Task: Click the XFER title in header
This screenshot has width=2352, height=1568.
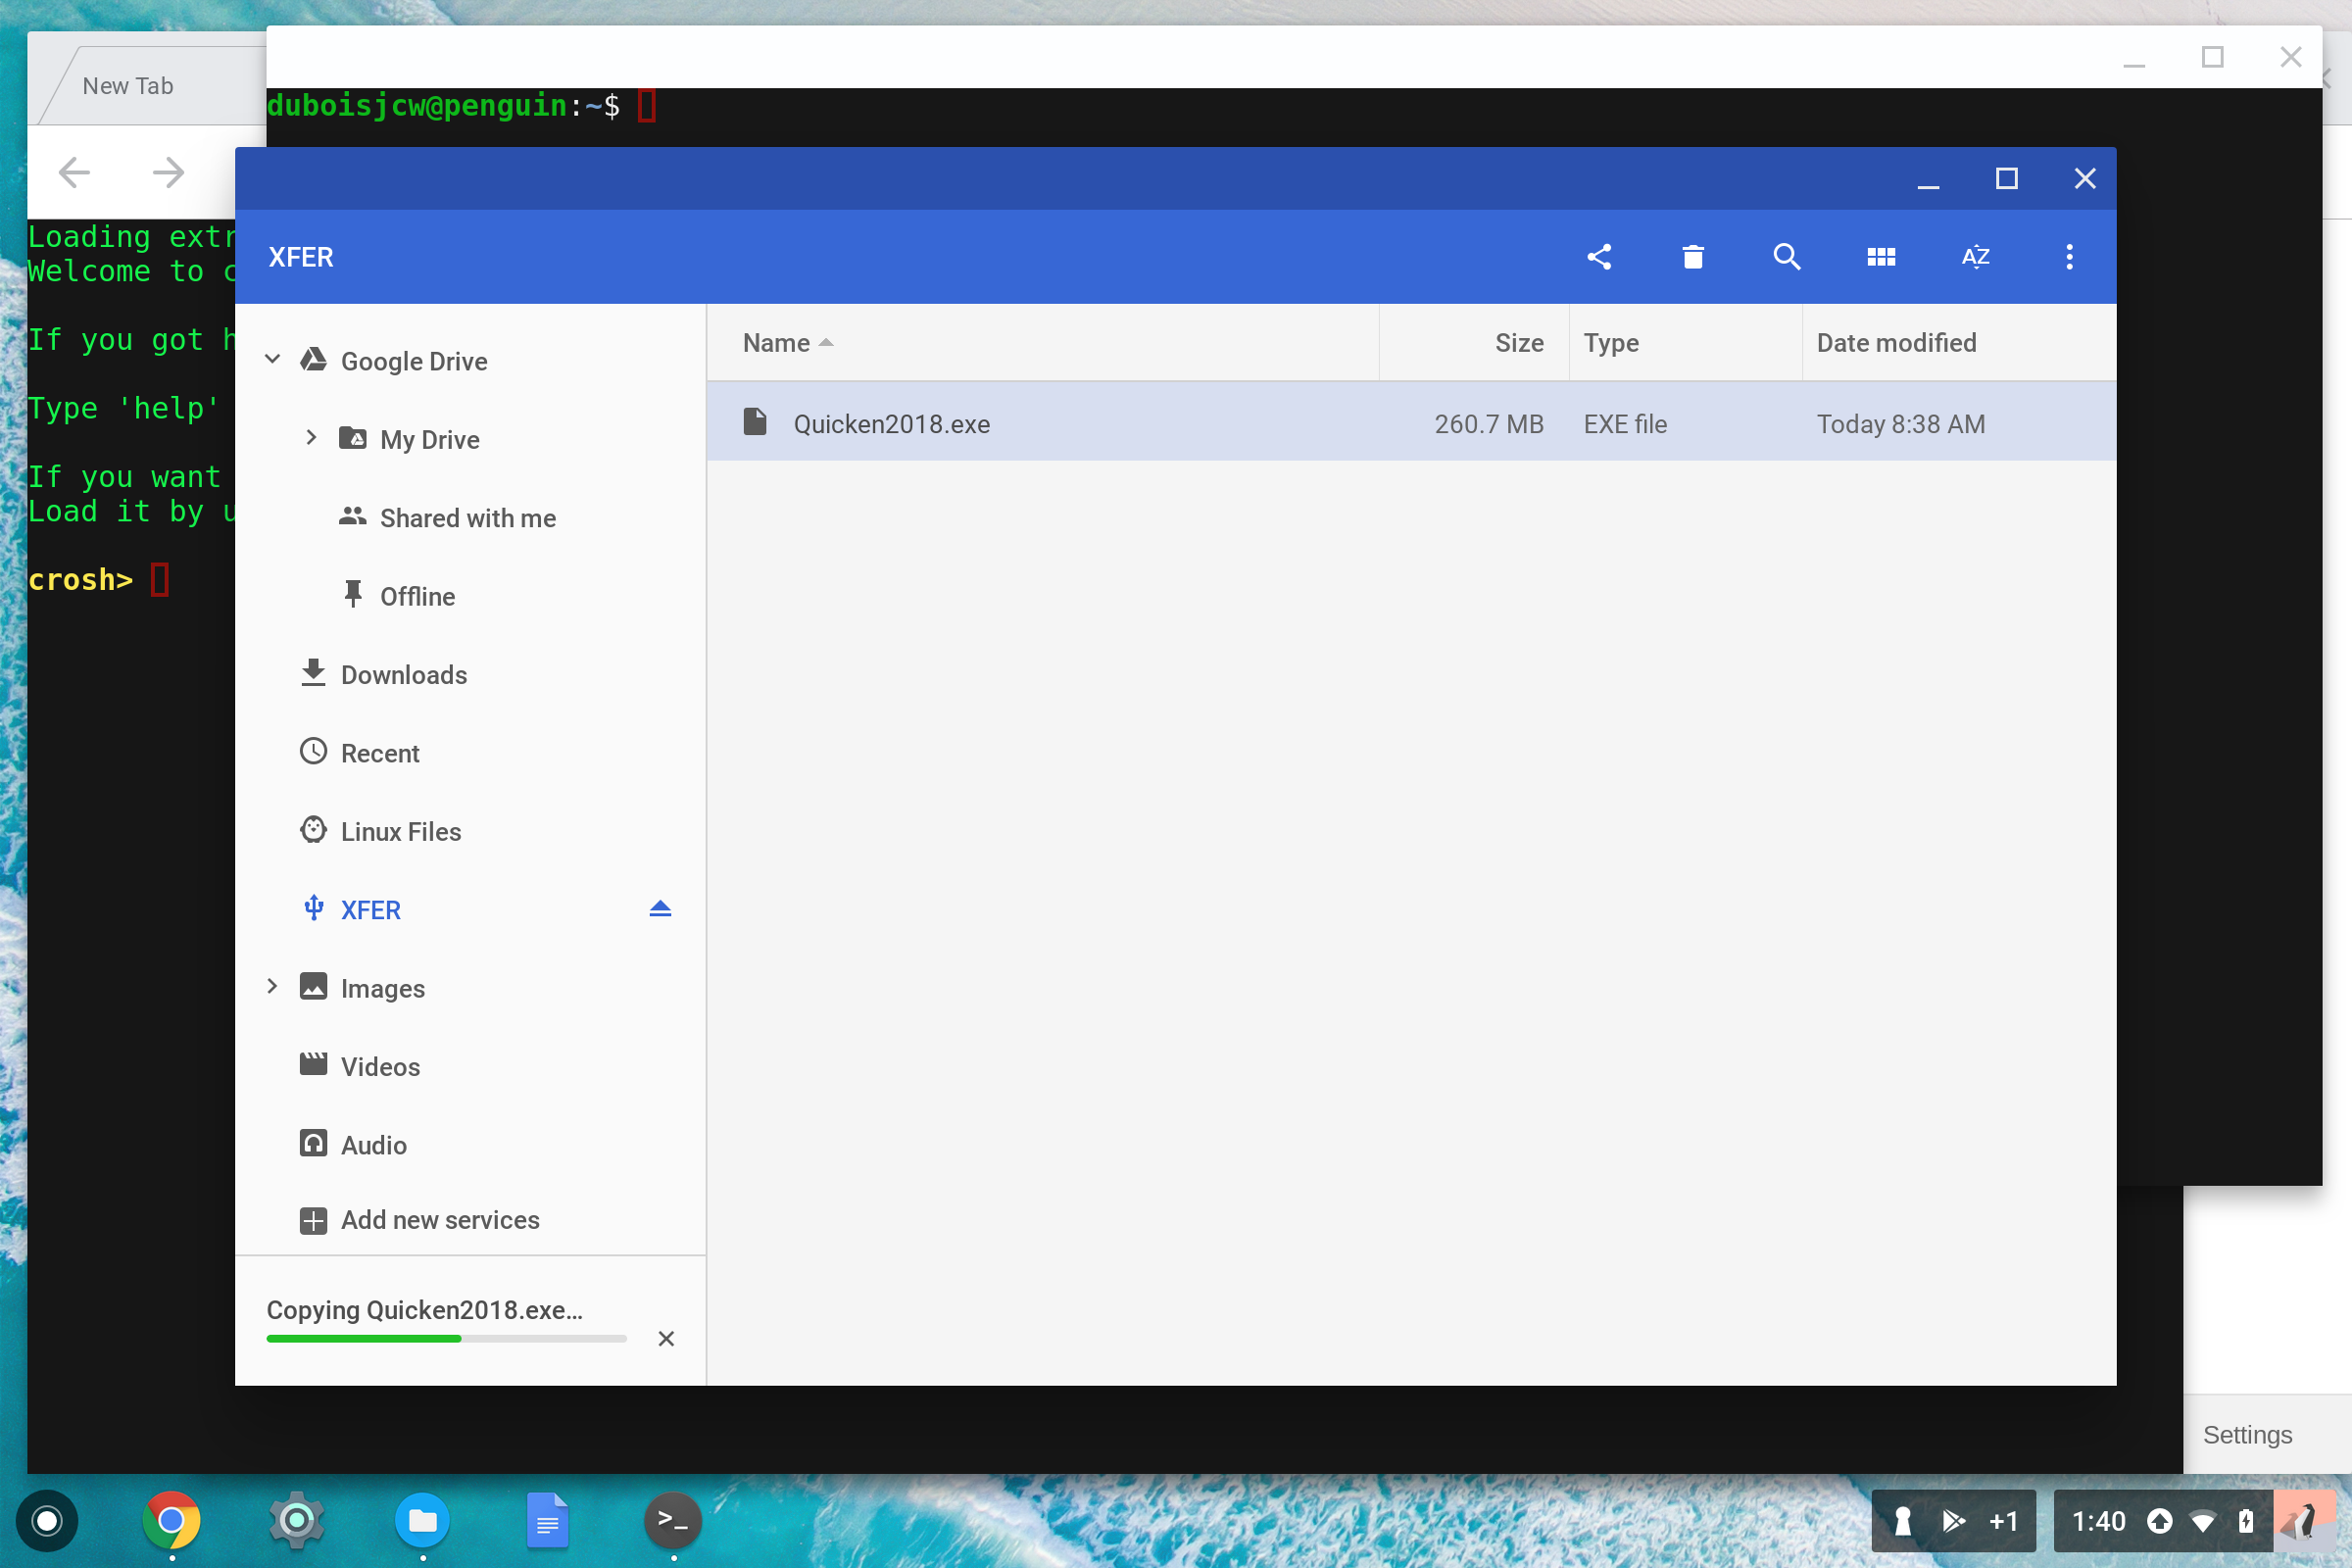Action: (x=301, y=257)
